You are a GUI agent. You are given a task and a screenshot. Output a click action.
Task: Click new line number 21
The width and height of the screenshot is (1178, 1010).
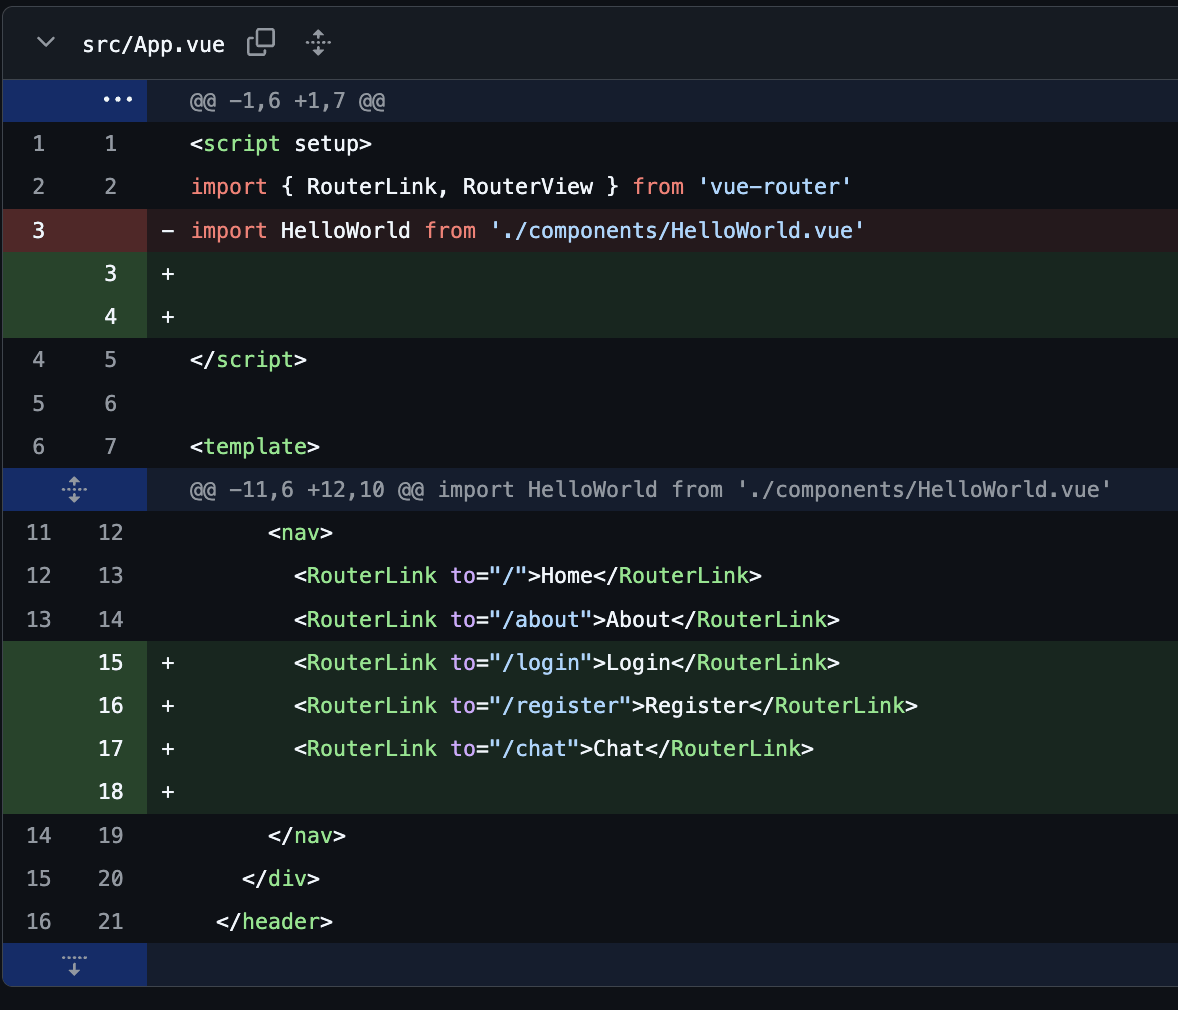(x=110, y=922)
